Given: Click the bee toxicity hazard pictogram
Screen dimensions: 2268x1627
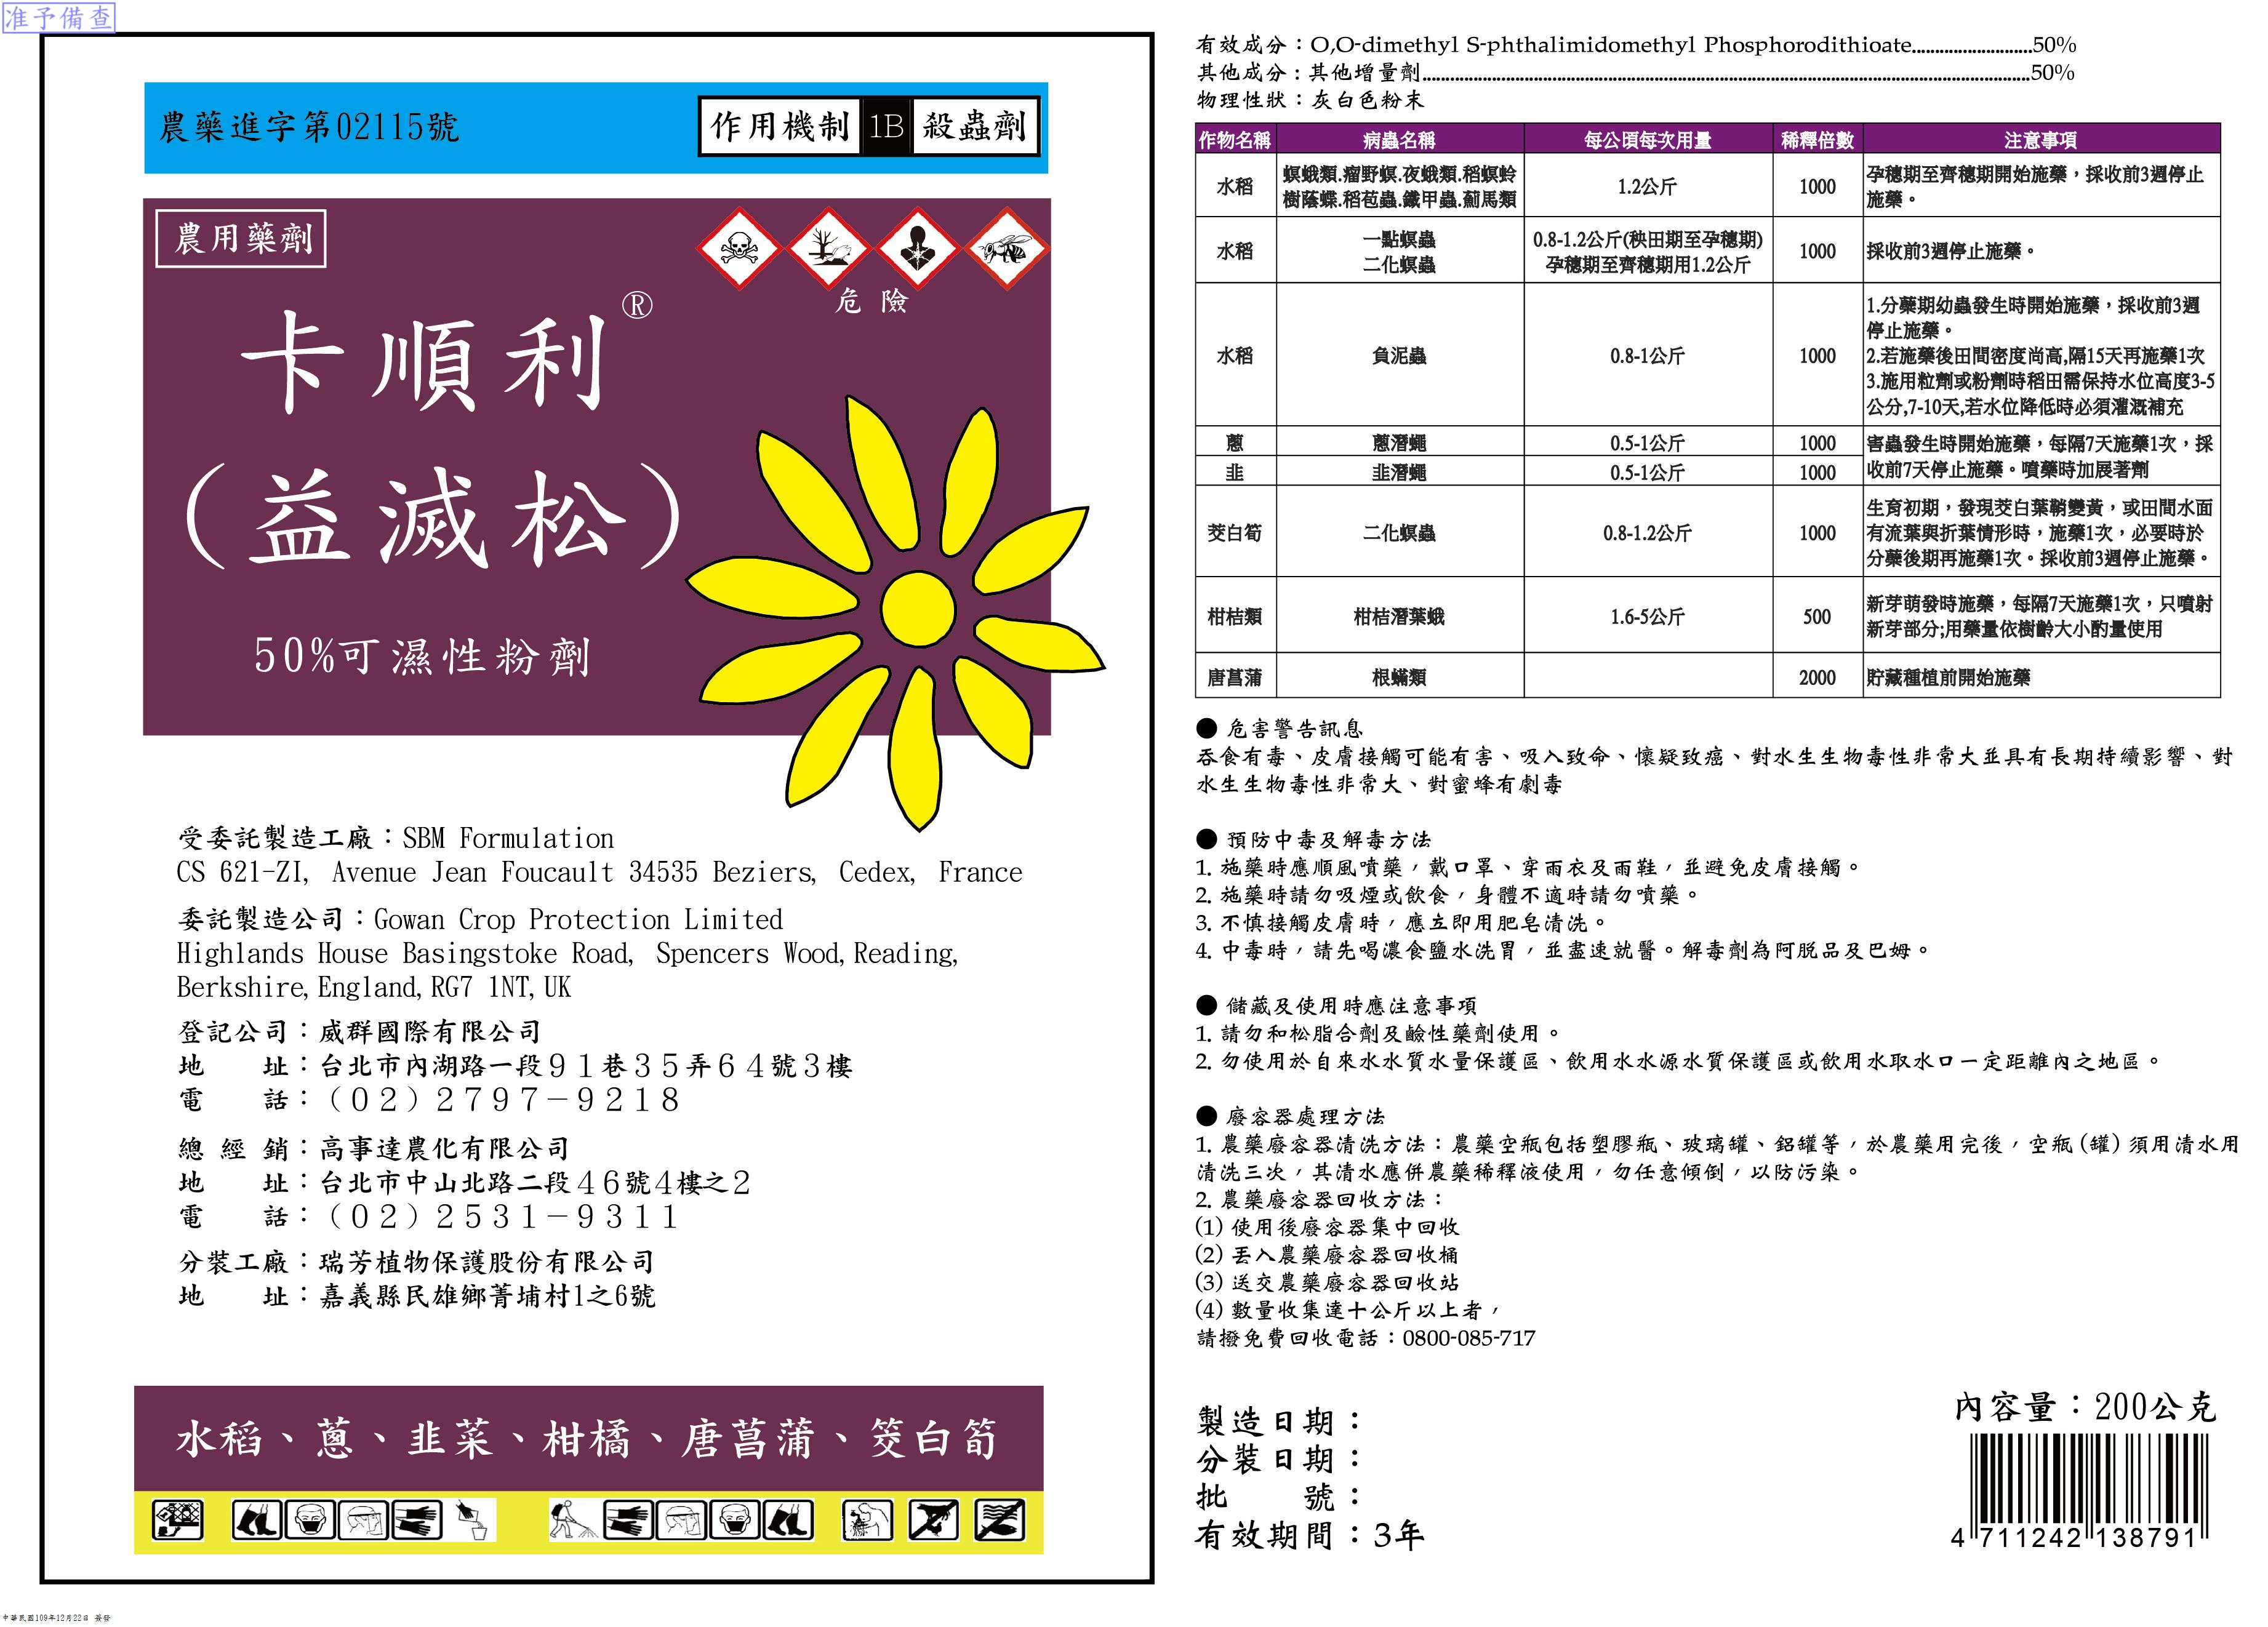Looking at the screenshot, I should point(1007,249).
